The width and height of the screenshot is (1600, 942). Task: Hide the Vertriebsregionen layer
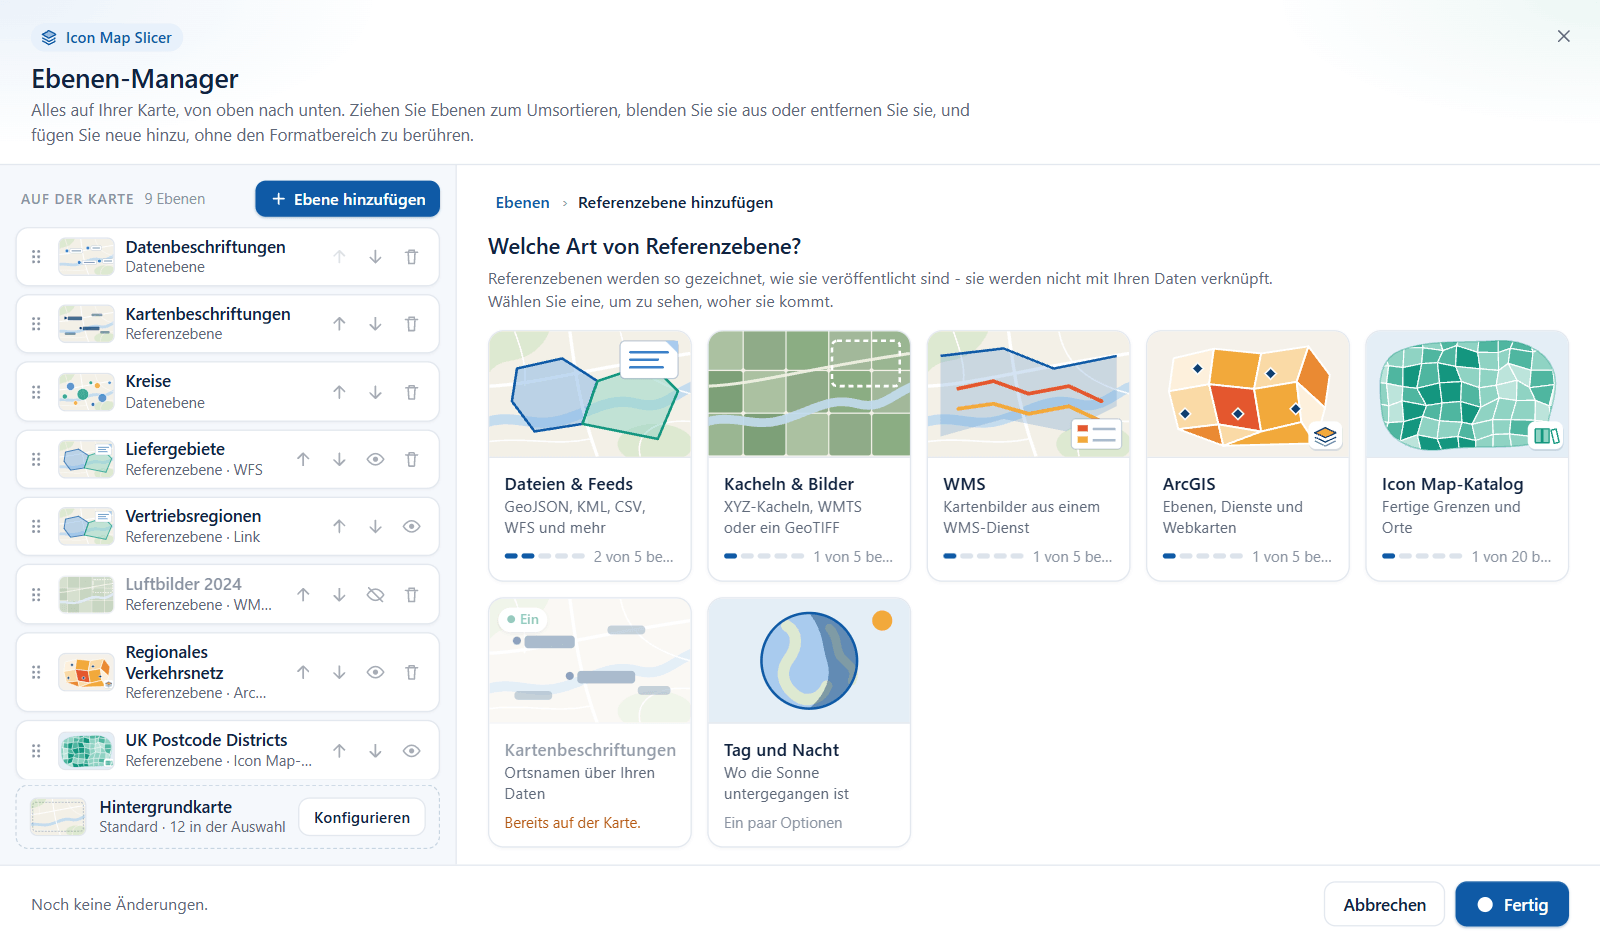coord(411,526)
